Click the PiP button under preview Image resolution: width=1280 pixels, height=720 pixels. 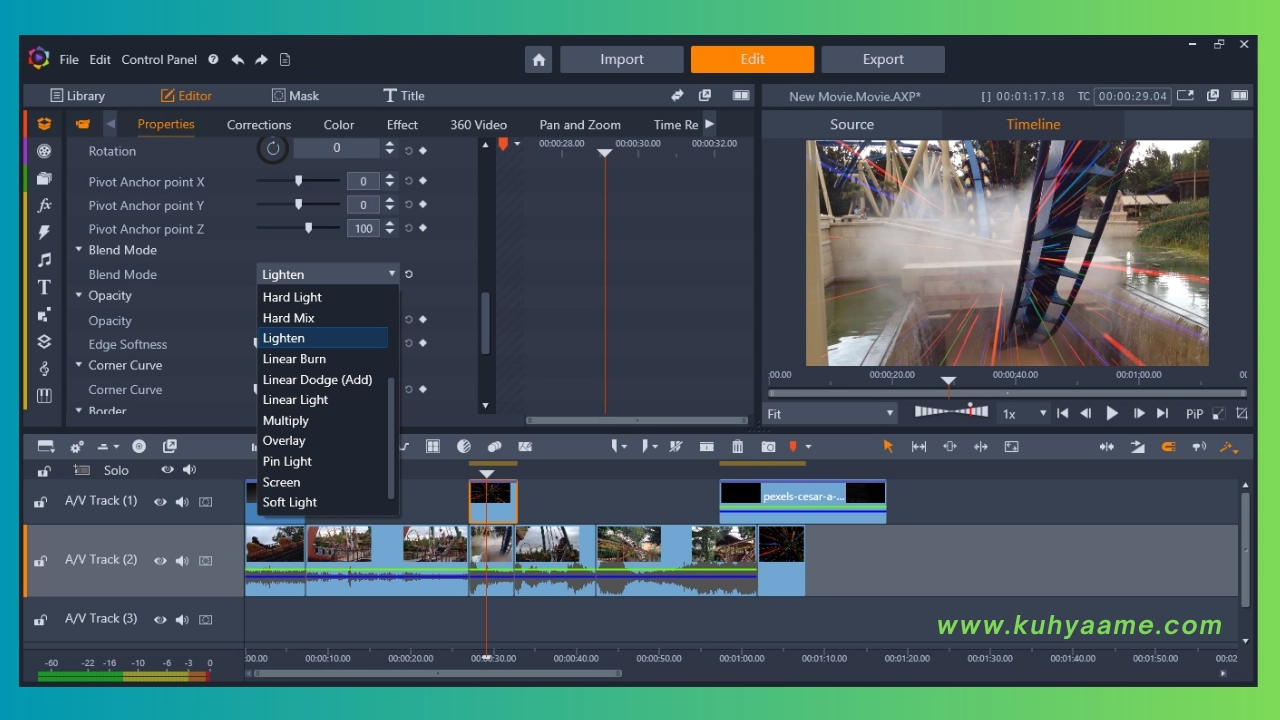coord(1194,414)
